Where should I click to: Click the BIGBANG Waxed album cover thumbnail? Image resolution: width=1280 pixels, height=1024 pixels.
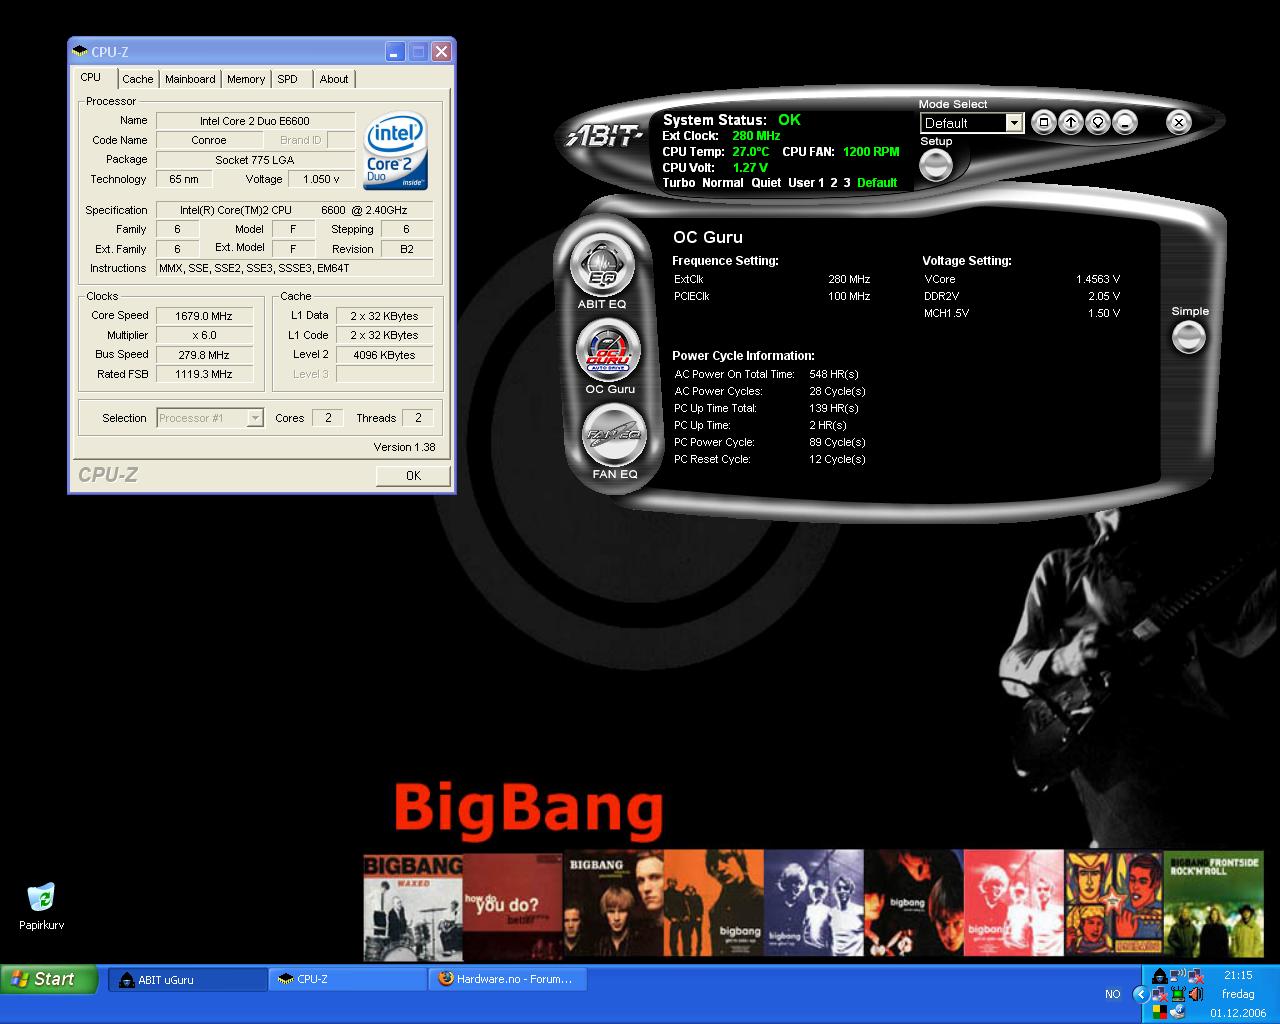pyautogui.click(x=413, y=906)
